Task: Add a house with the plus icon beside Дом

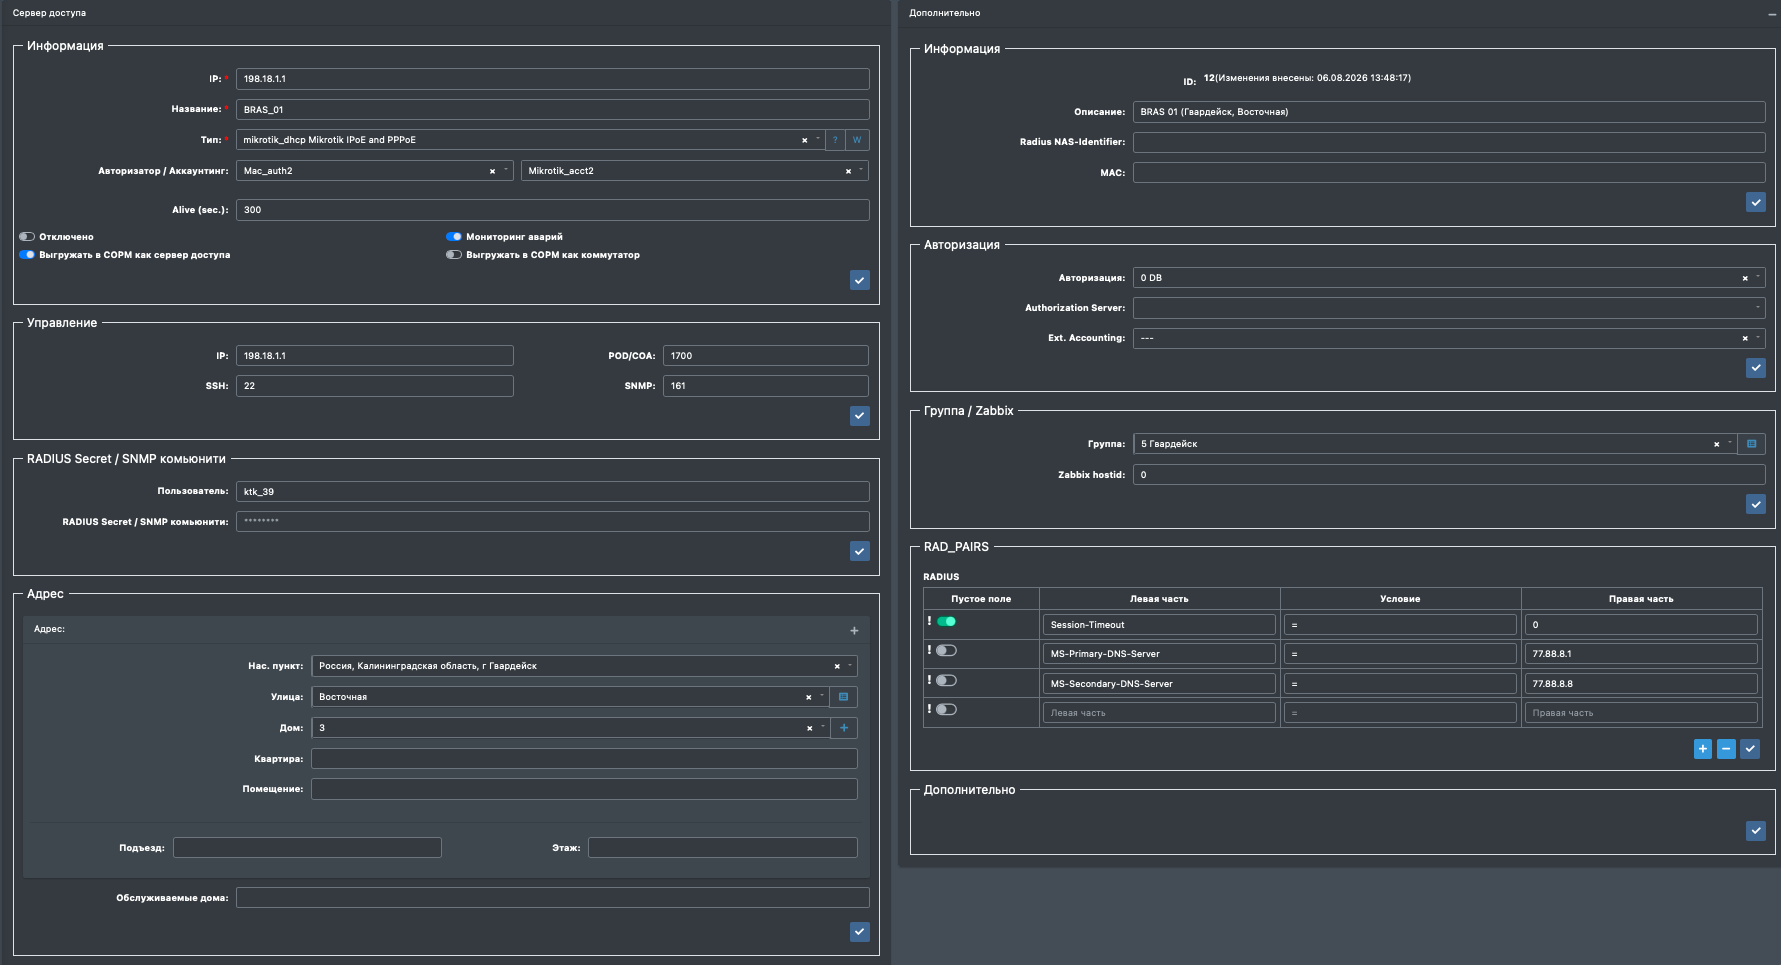Action: pyautogui.click(x=844, y=728)
